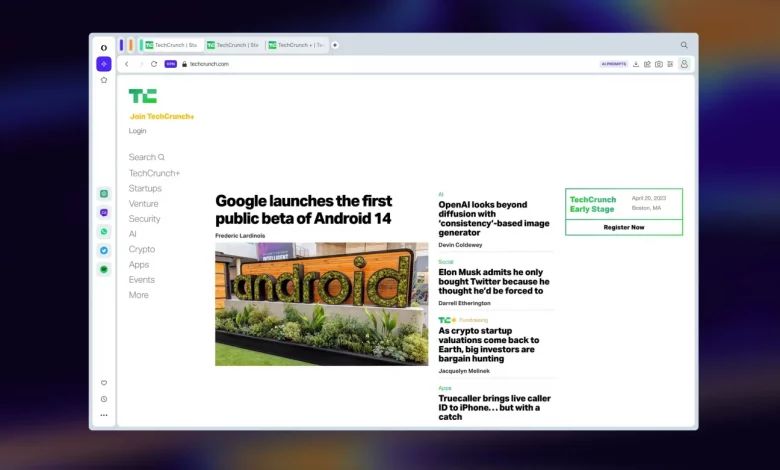Switch to the TechCrunch+ tab
Viewport: 780px width, 470px height.
(x=297, y=45)
